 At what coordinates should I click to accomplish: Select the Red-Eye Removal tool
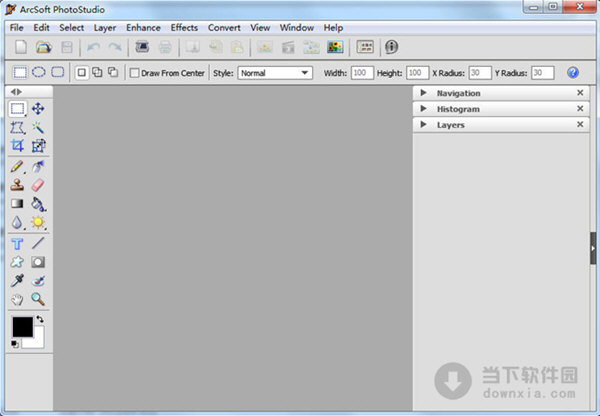point(38,281)
